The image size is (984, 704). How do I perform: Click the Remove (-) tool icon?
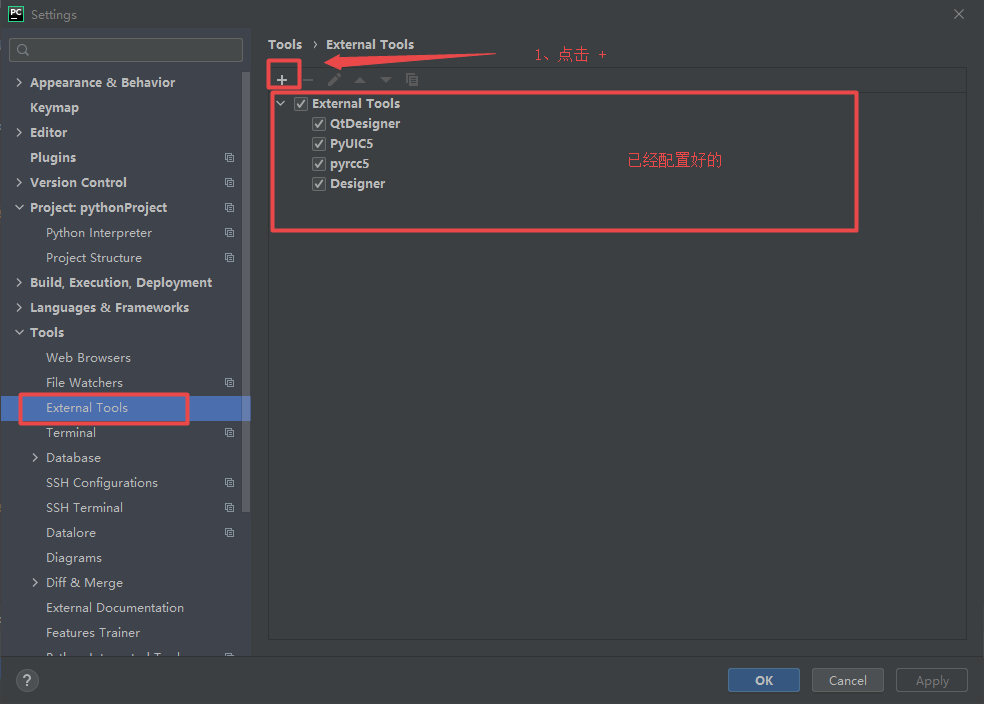coord(308,79)
